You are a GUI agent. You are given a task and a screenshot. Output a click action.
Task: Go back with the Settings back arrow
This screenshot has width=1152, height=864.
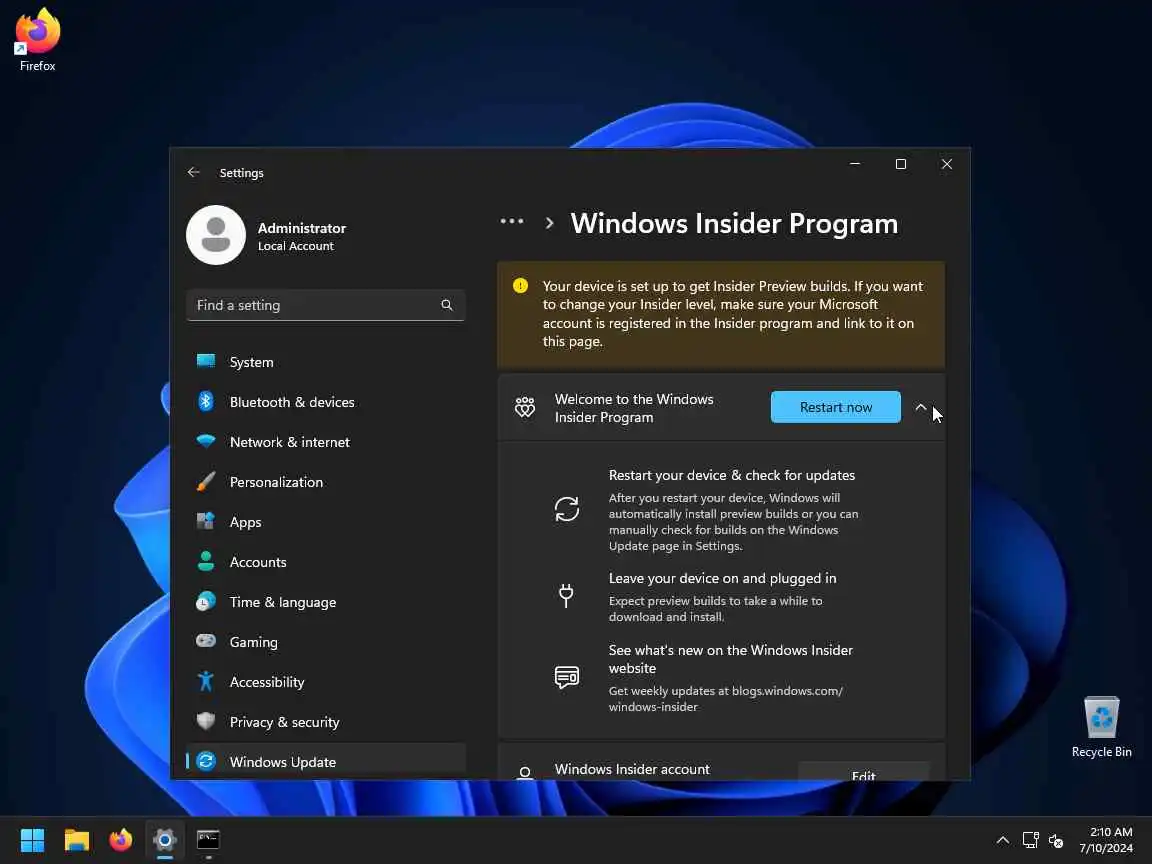[193, 172]
